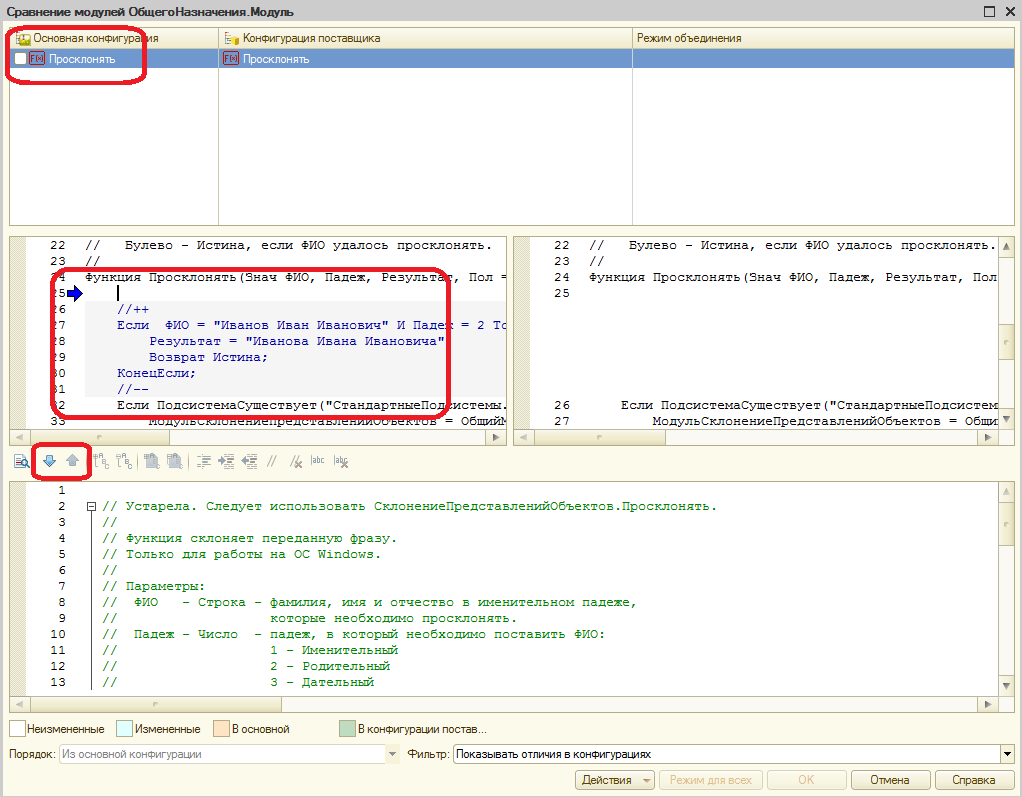Click the Режим для всех button
The height and width of the screenshot is (797, 1022).
coord(710,780)
